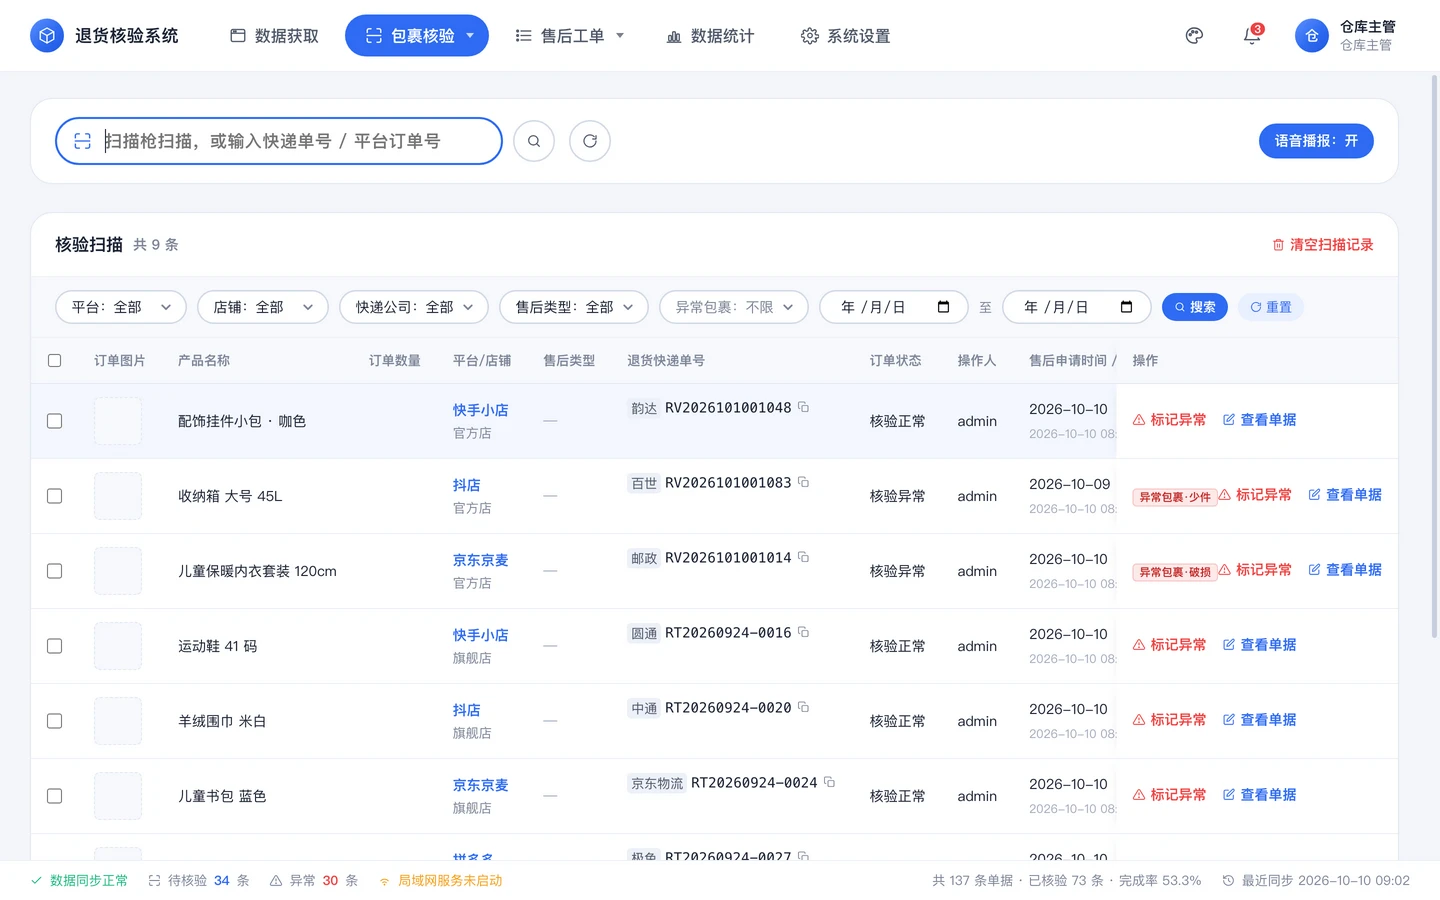Open the 快递公司: 全部 dropdown
Image resolution: width=1440 pixels, height=900 pixels.
[414, 307]
